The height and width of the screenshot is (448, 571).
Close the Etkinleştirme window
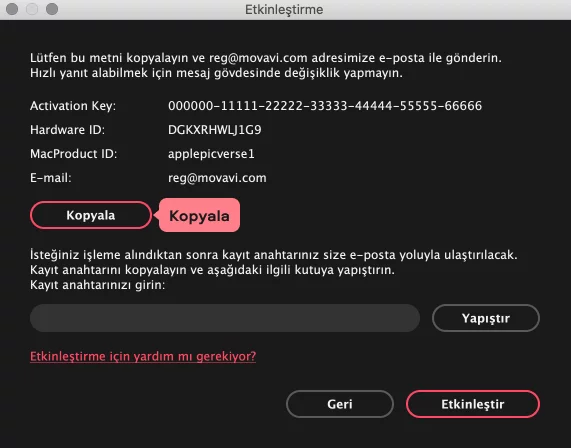click(12, 9)
